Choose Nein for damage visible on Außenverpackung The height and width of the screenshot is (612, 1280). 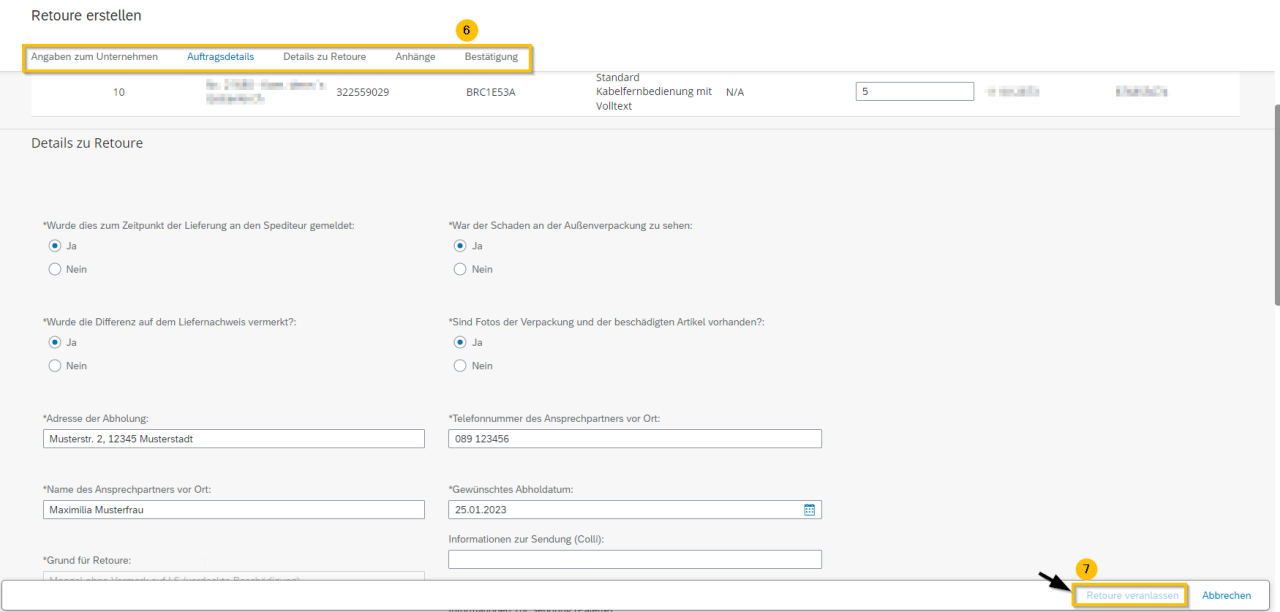pos(460,269)
